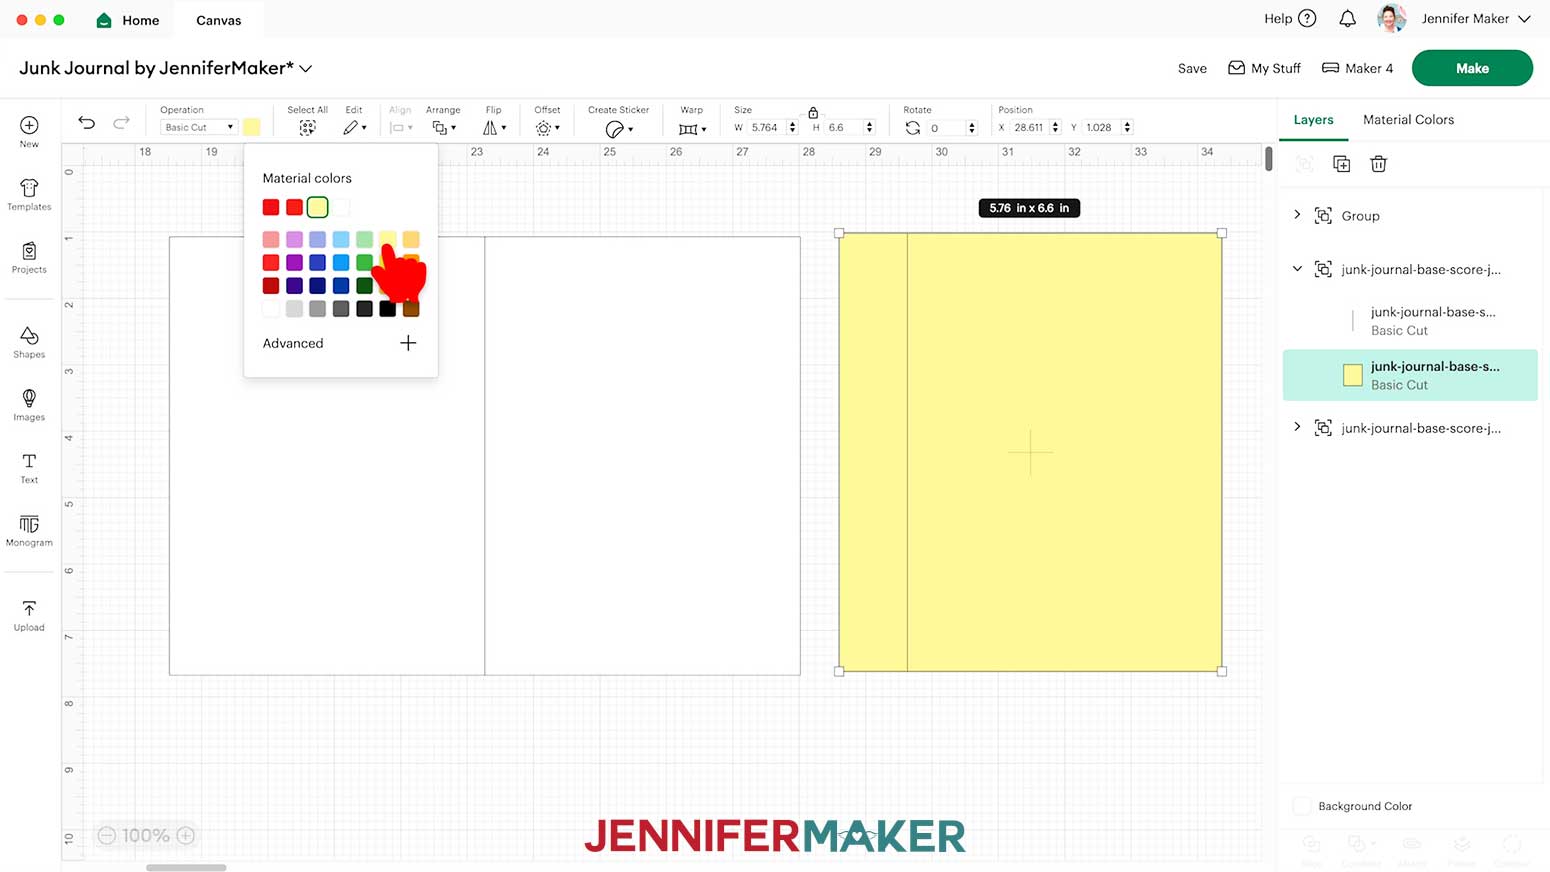Open the Operation Basic Cut dropdown
Viewport: 1550px width, 872px height.
[198, 127]
